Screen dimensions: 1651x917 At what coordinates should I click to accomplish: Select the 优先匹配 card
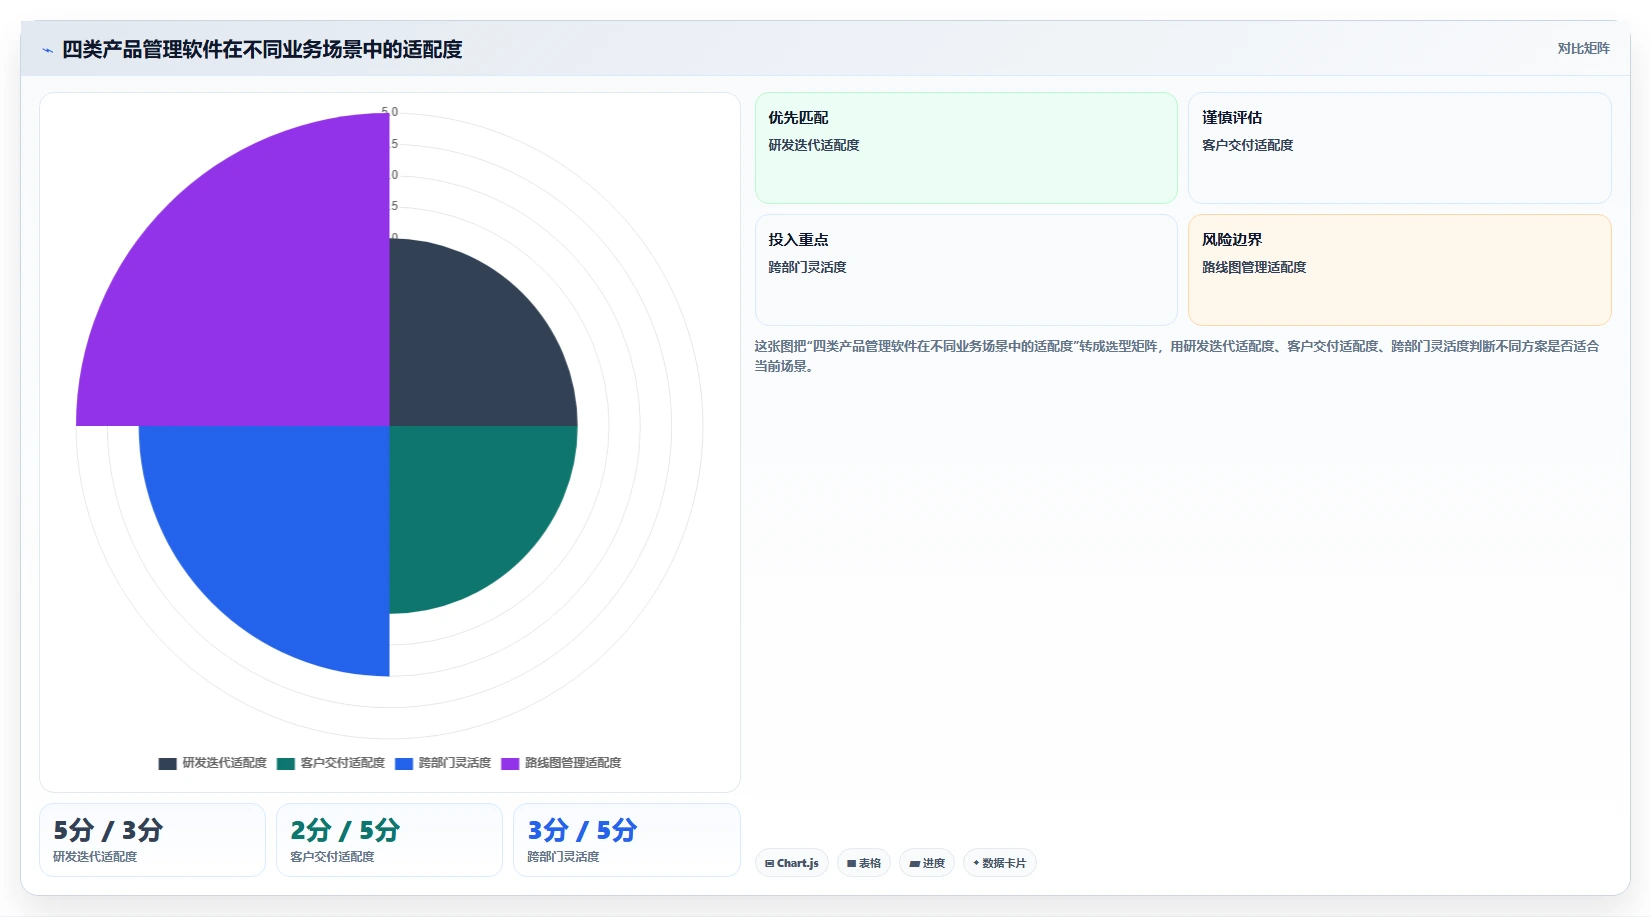(x=966, y=148)
